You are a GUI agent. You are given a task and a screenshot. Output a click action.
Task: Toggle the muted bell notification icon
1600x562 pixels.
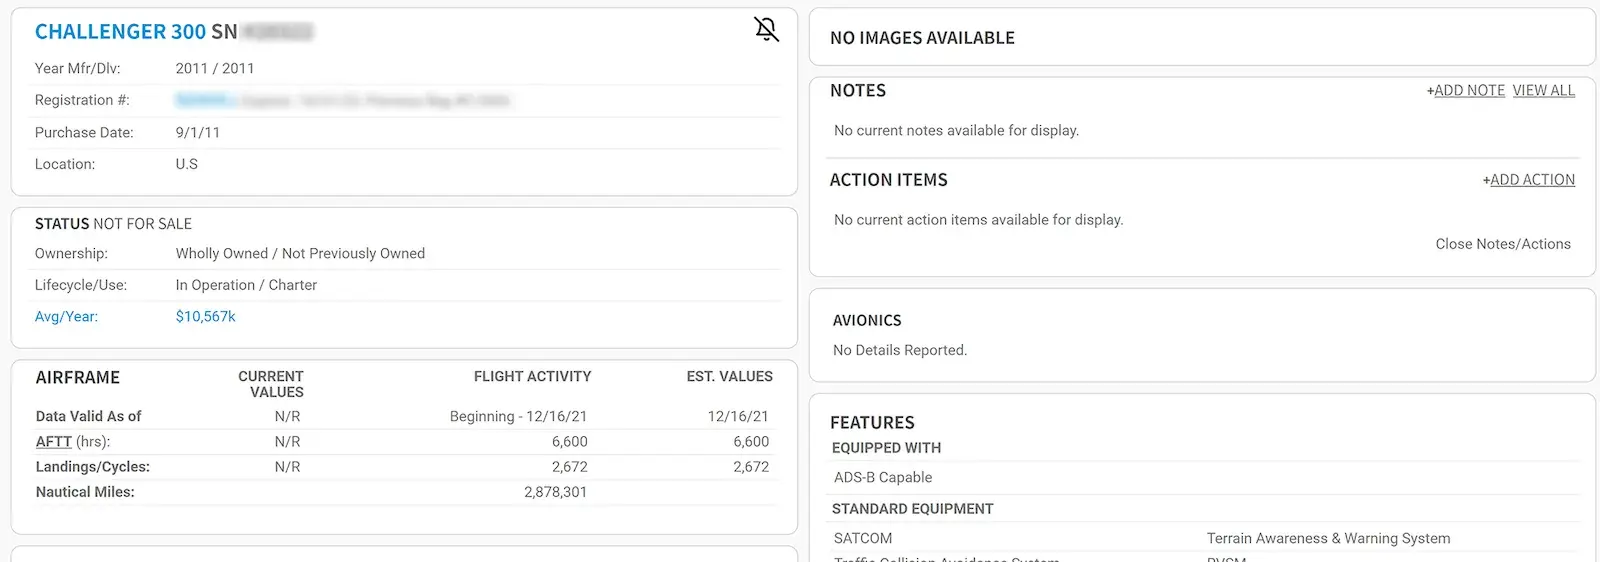(766, 30)
